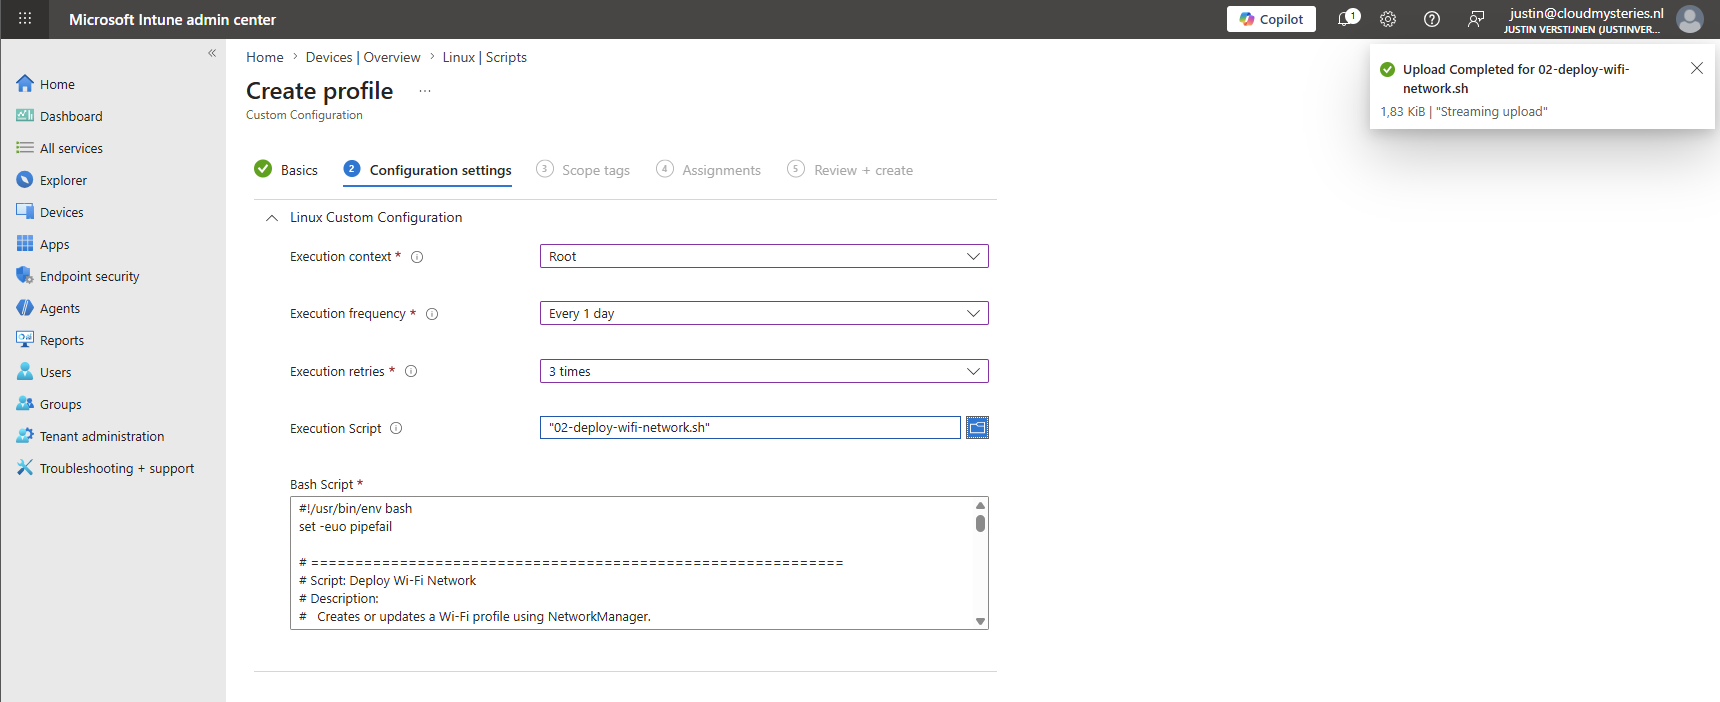Open the Execution context dropdown
This screenshot has height=702, width=1720.
(764, 256)
